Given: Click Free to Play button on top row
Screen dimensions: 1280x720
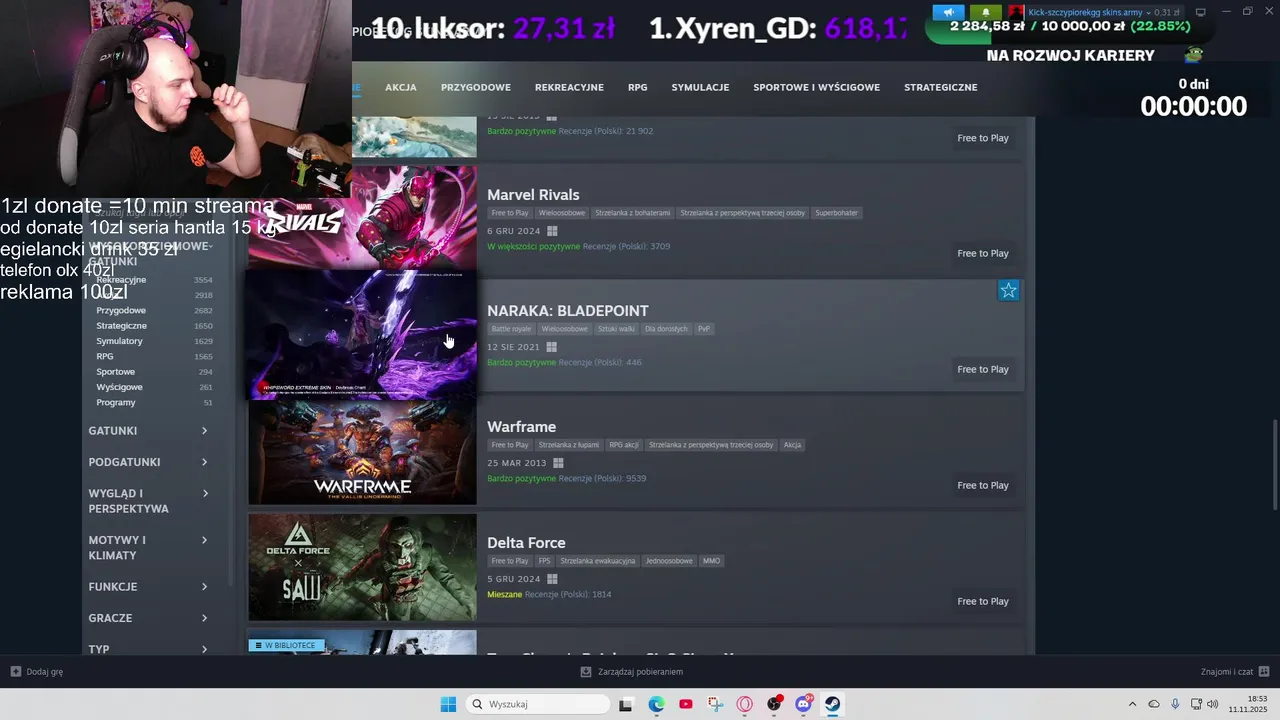Looking at the screenshot, I should tap(983, 138).
